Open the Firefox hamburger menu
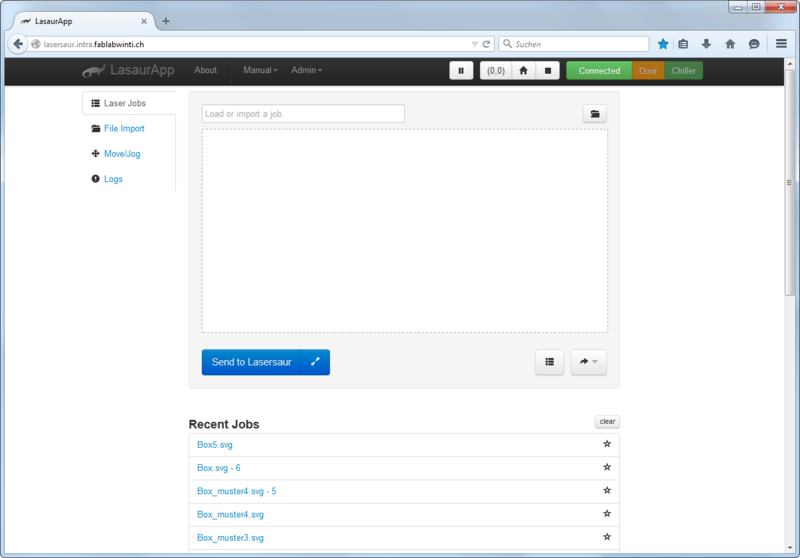 coord(781,44)
